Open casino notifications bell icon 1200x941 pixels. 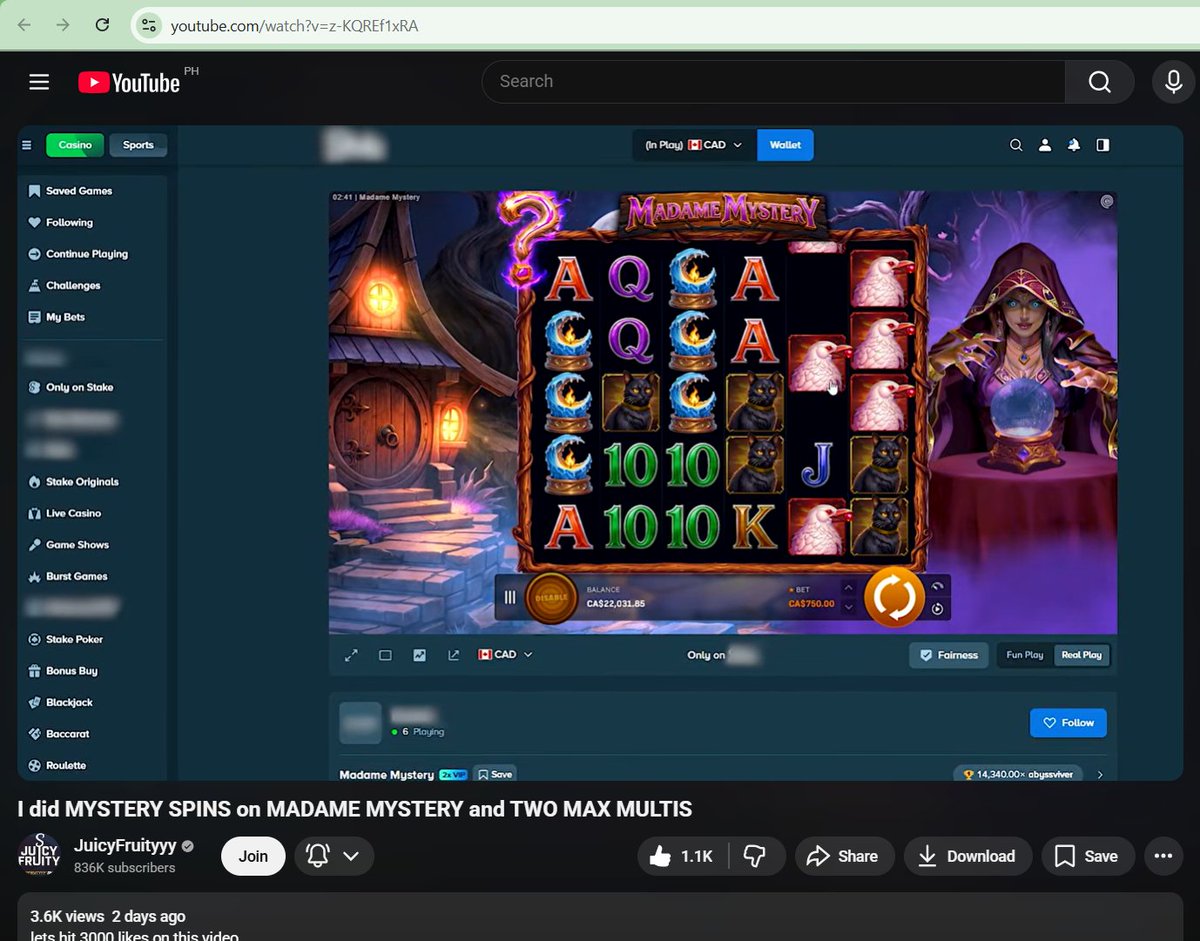(1074, 145)
